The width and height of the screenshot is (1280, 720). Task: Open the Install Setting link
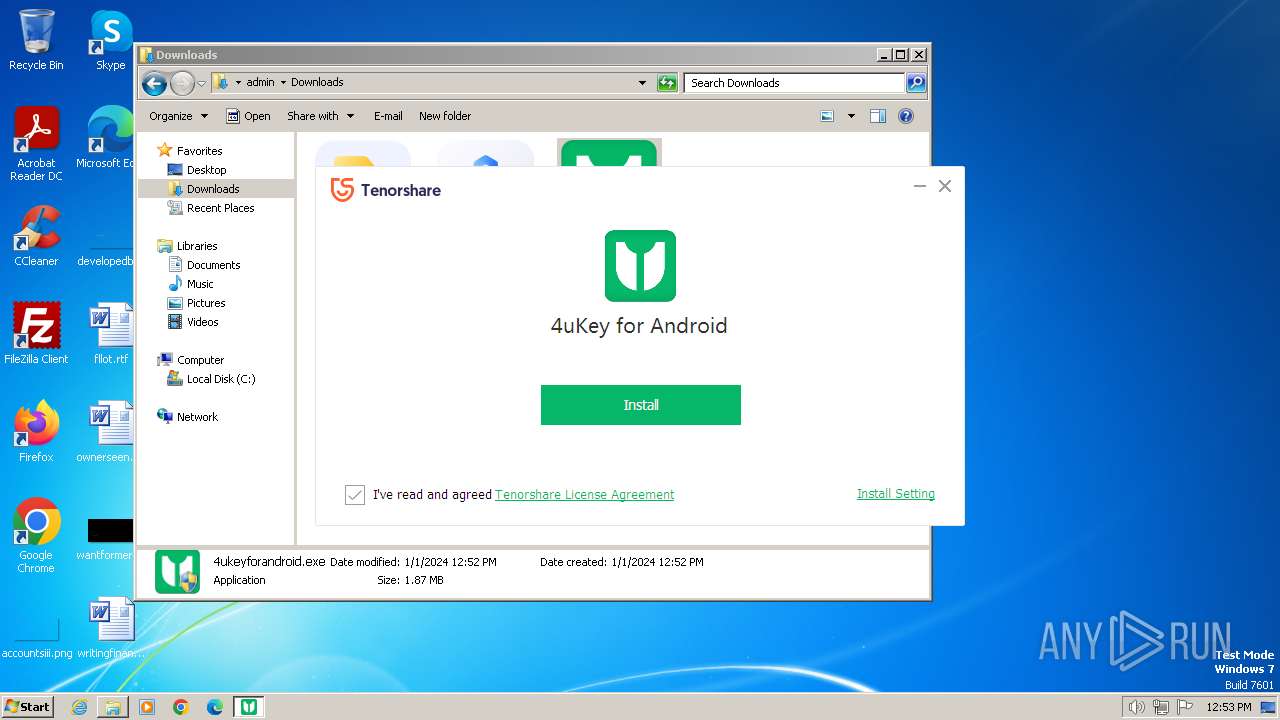[x=896, y=494]
